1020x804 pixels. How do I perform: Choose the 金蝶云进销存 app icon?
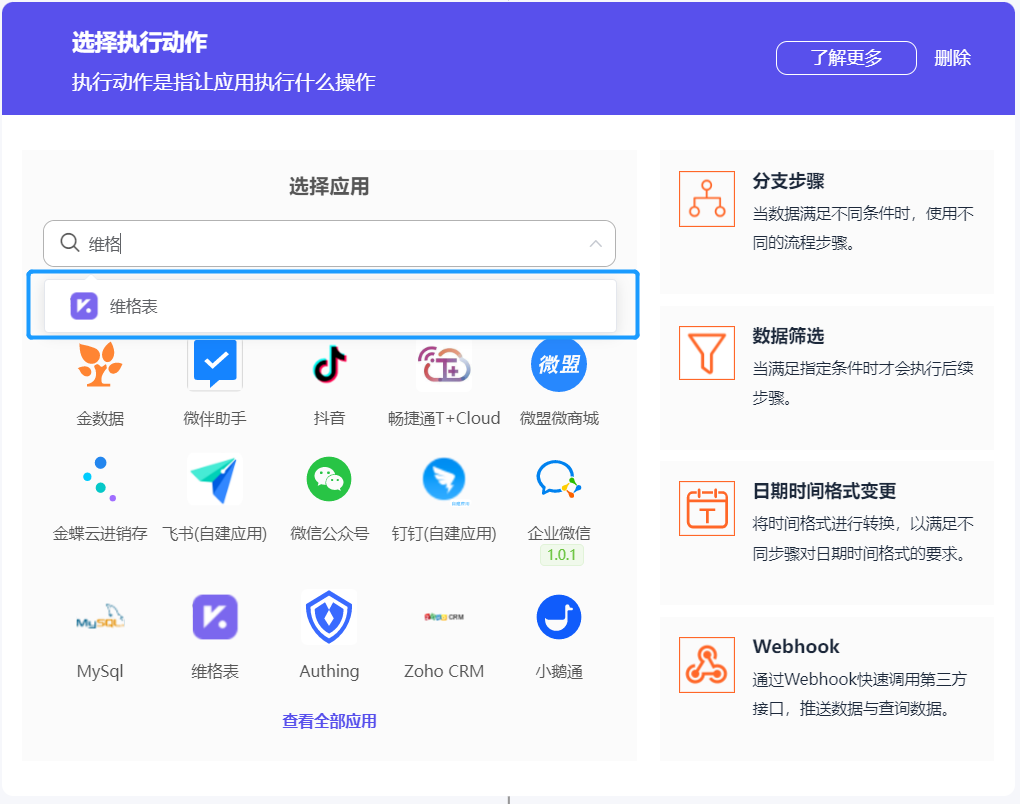100,479
